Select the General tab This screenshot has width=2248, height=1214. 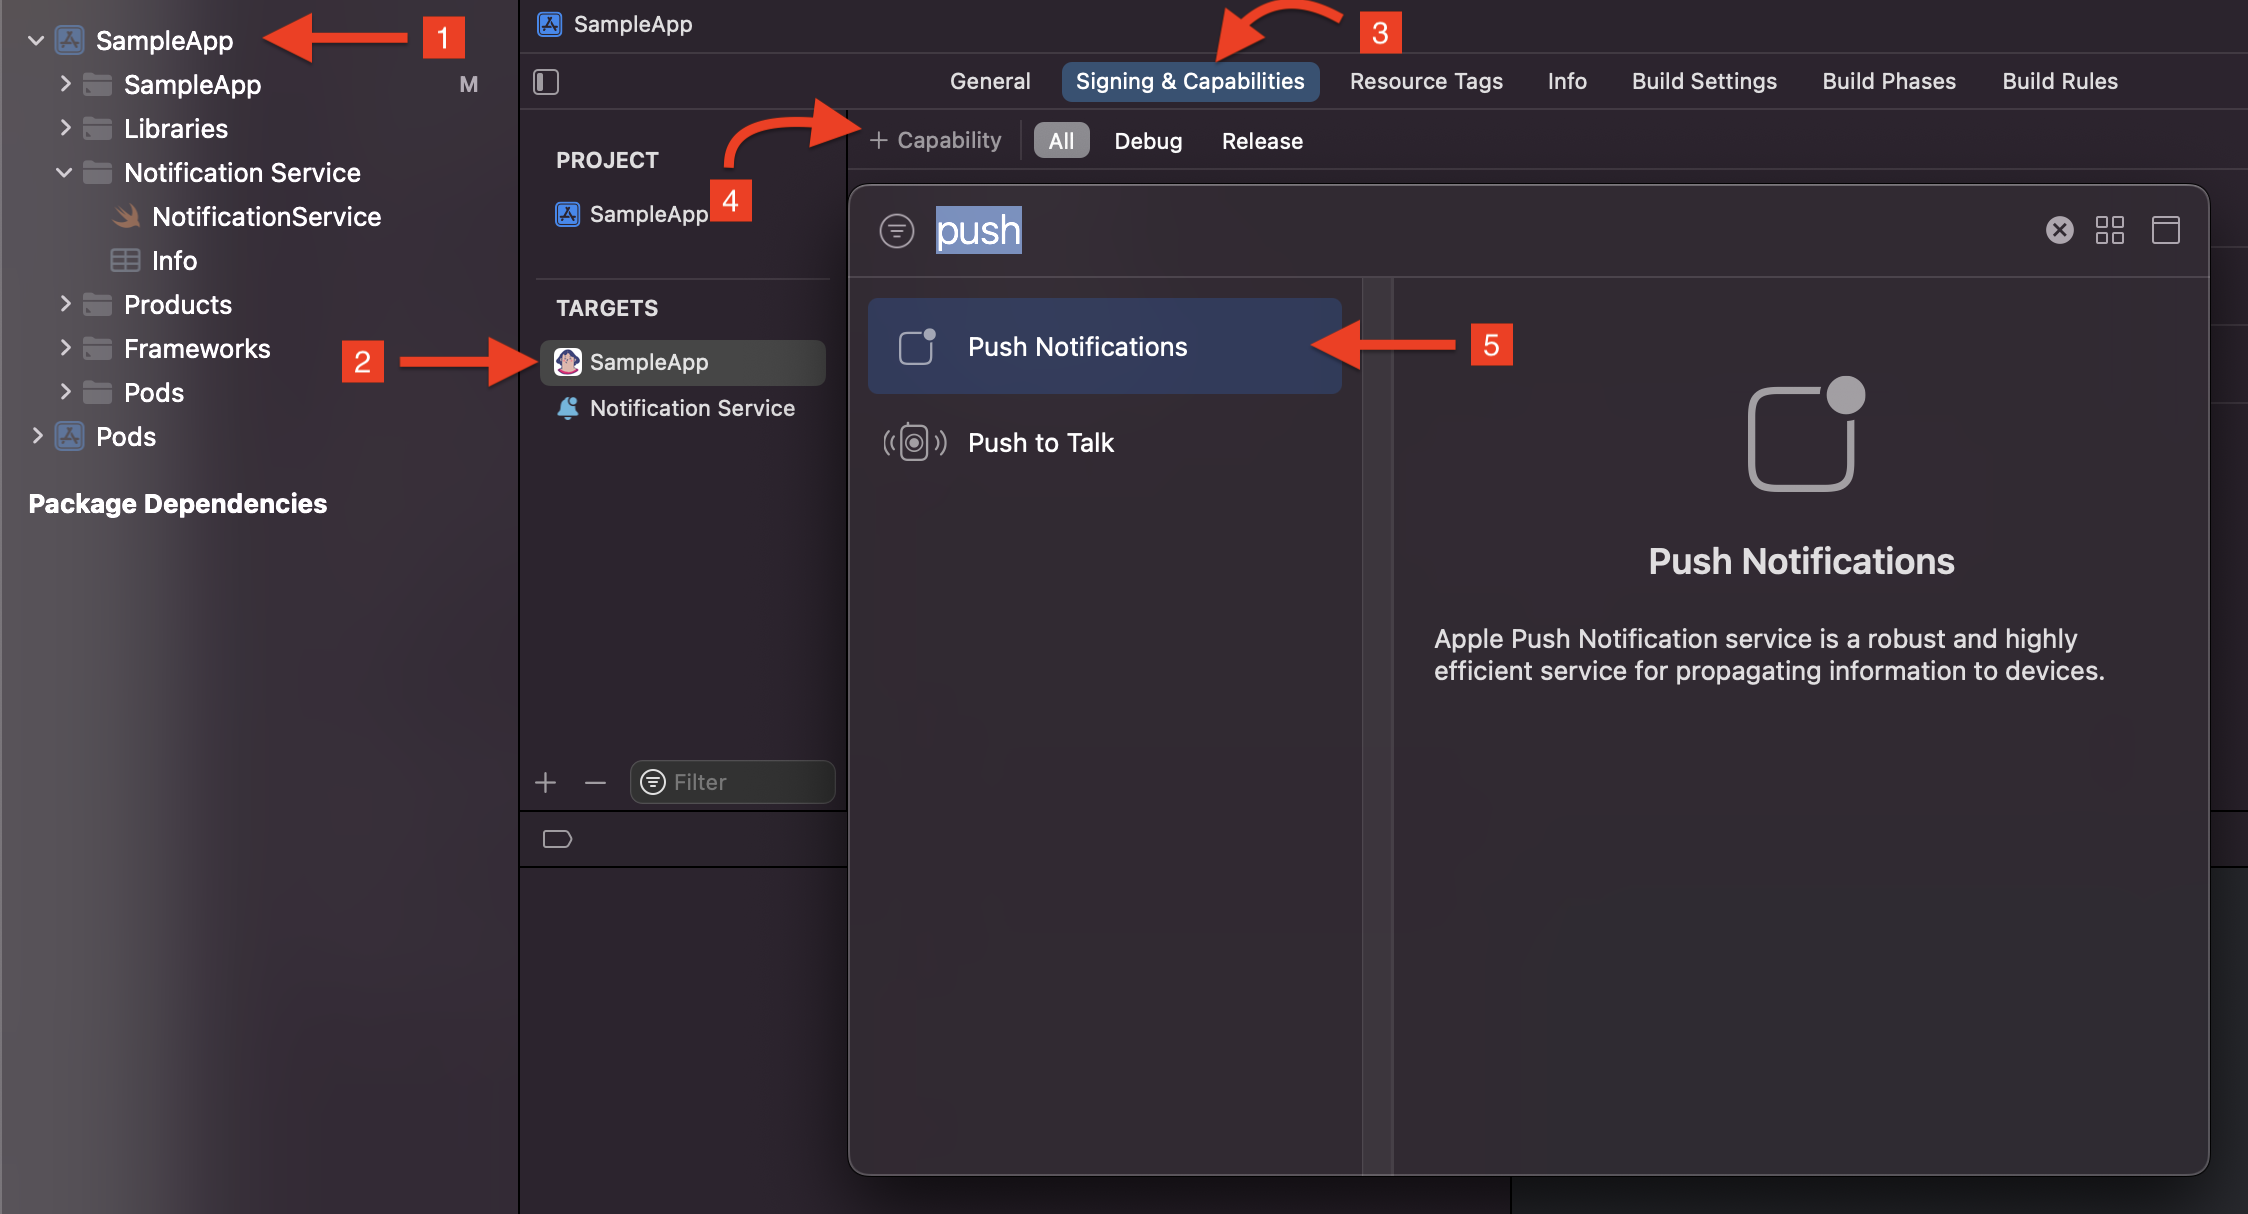click(x=988, y=81)
